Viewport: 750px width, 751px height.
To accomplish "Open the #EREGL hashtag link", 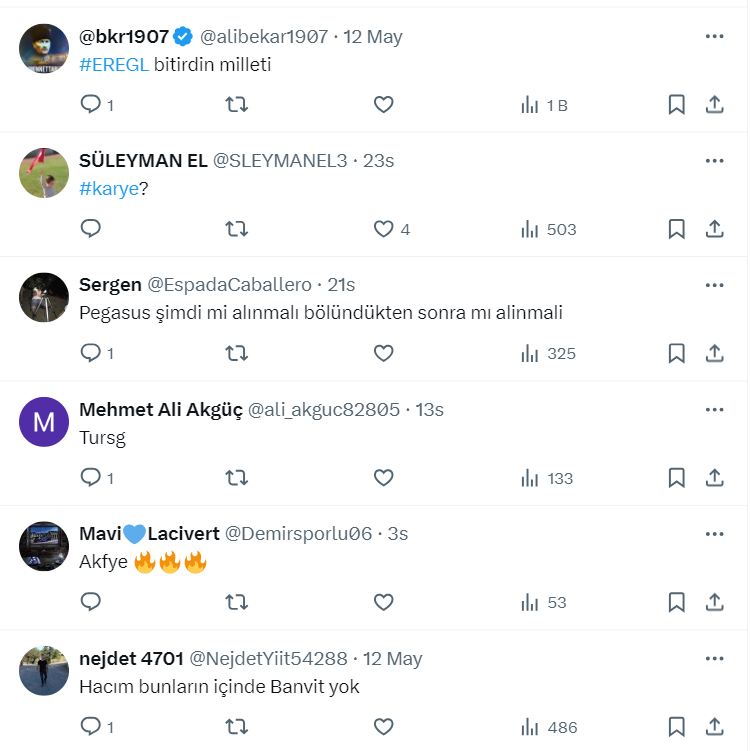I will [x=114, y=64].
